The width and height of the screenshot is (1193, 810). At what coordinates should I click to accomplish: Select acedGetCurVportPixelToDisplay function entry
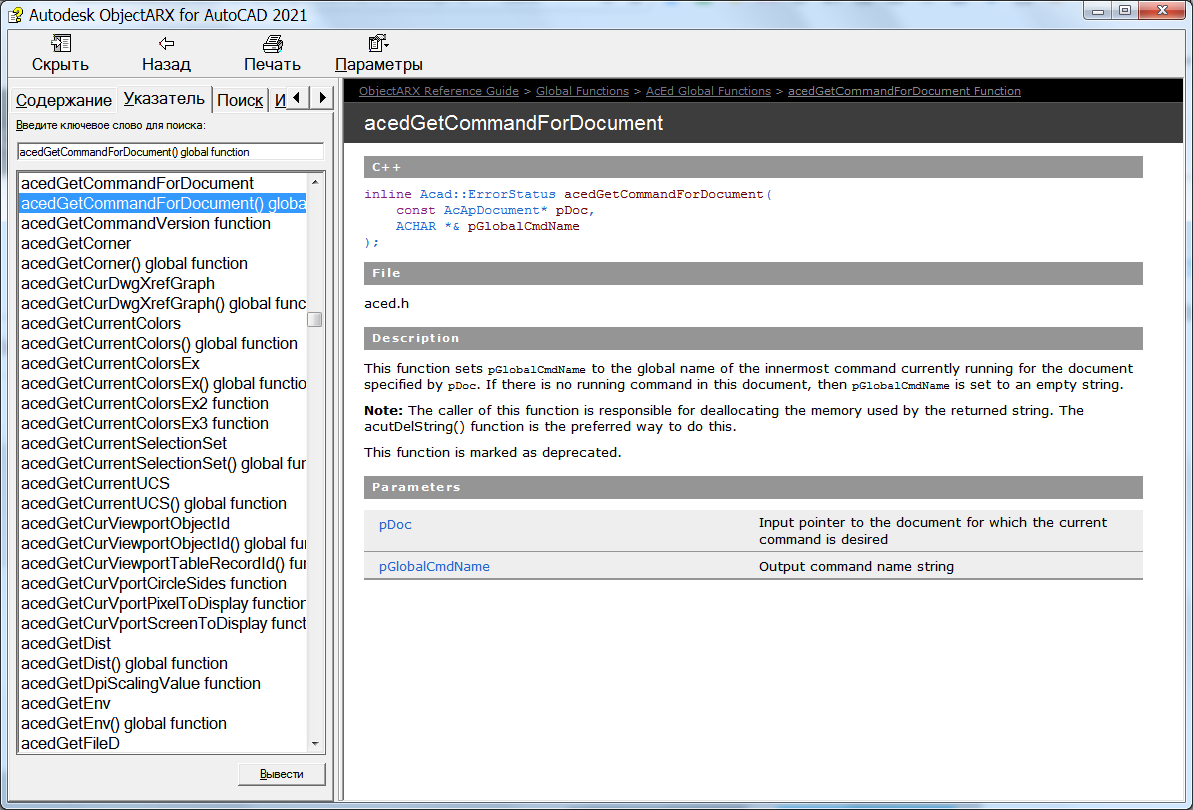[163, 604]
